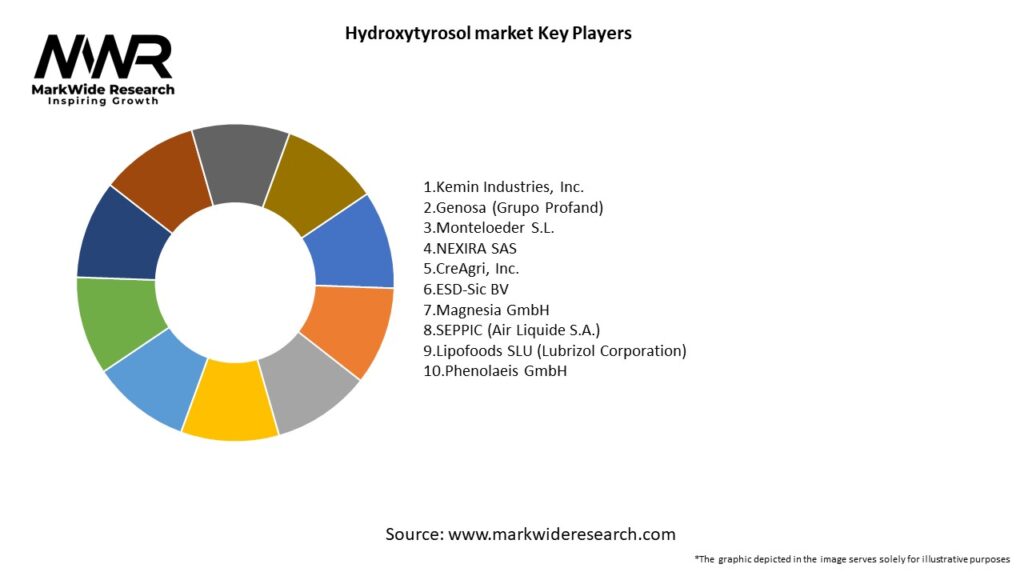Click '4.NEXIRA SAS' list entry
The width and height of the screenshot is (1024, 576).
pos(470,248)
